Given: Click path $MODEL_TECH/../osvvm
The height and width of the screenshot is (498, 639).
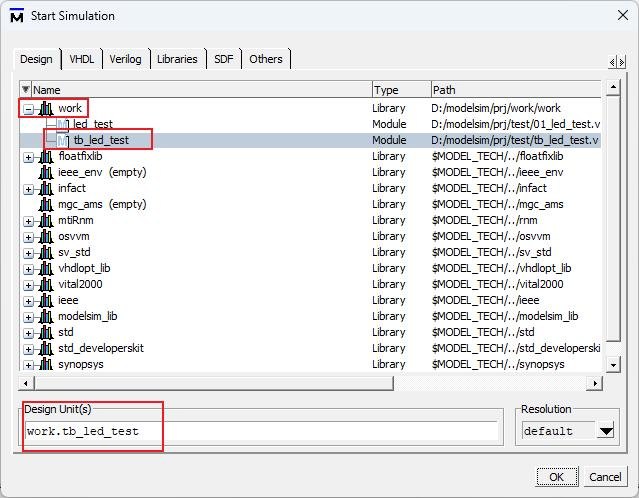Looking at the screenshot, I should click(x=491, y=236).
